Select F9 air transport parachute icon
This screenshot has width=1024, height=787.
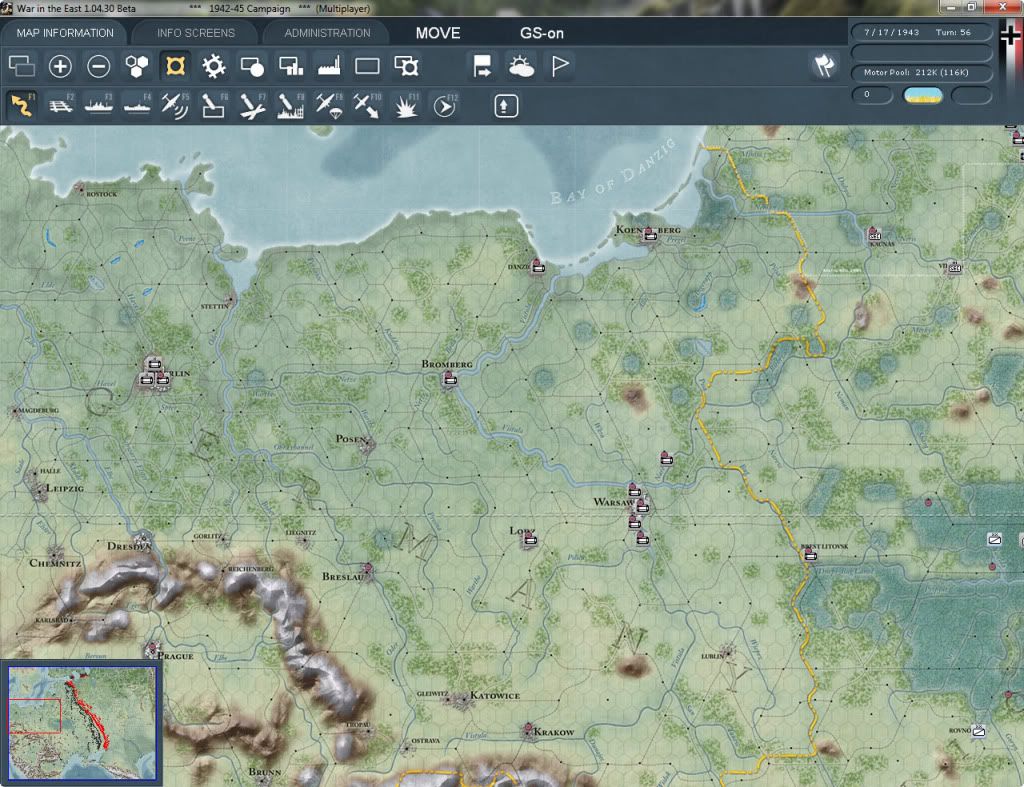click(329, 106)
